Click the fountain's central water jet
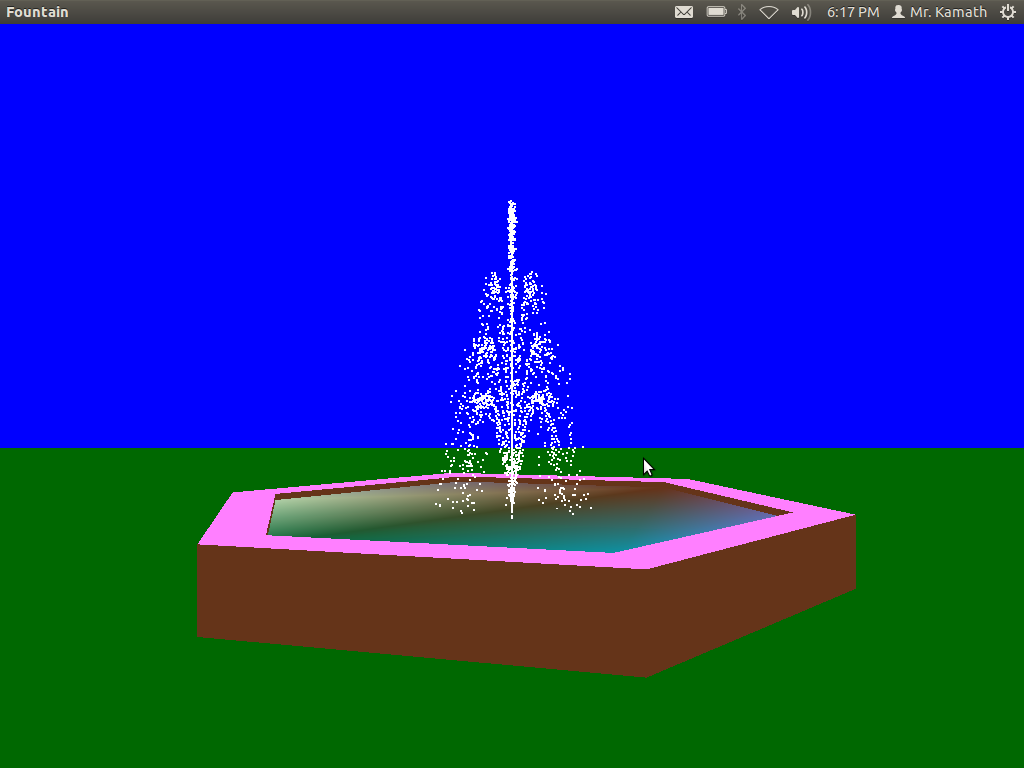The image size is (1024, 768). click(x=513, y=350)
